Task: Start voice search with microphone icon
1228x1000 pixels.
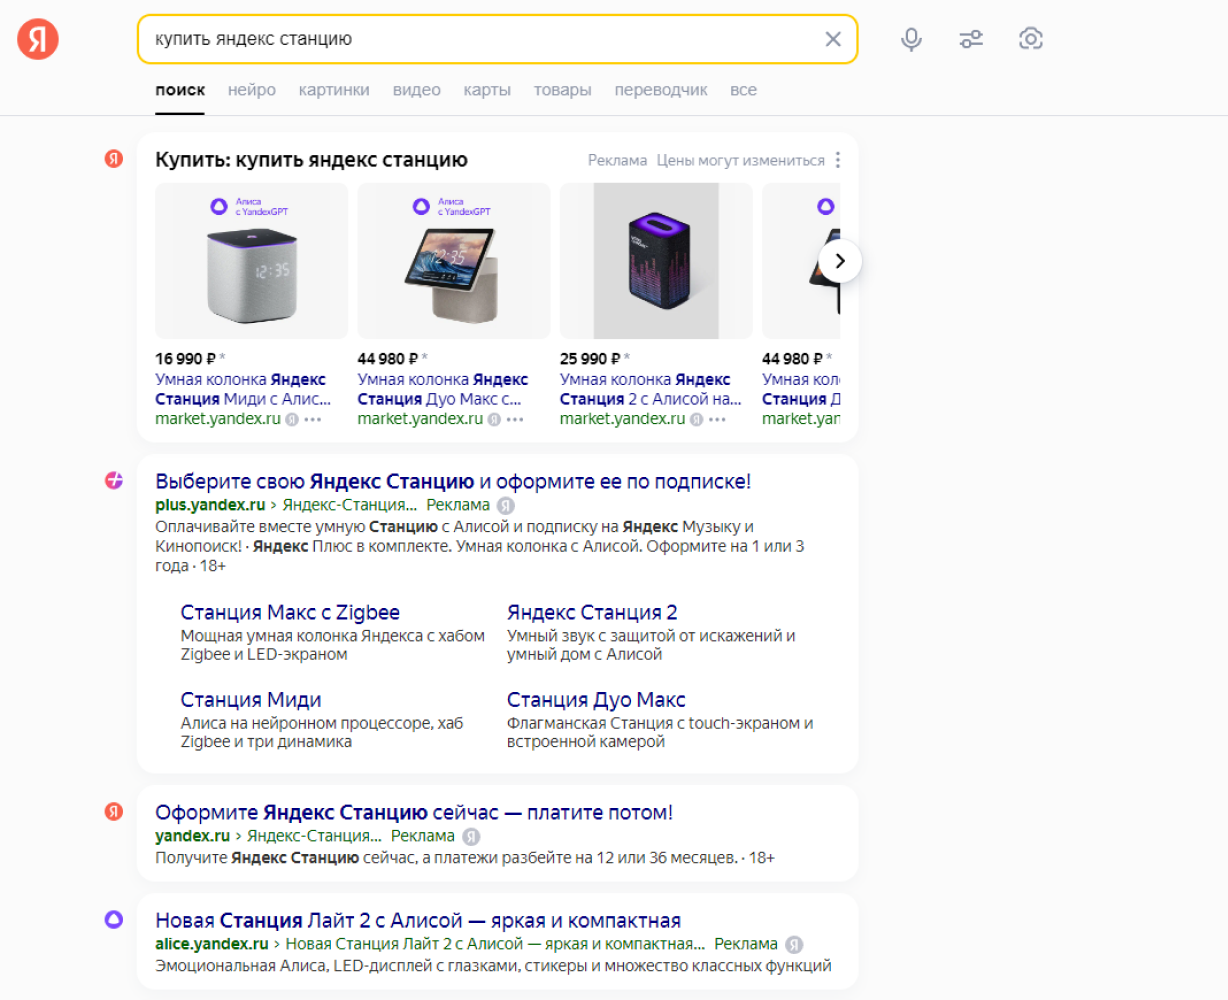Action: tap(911, 39)
